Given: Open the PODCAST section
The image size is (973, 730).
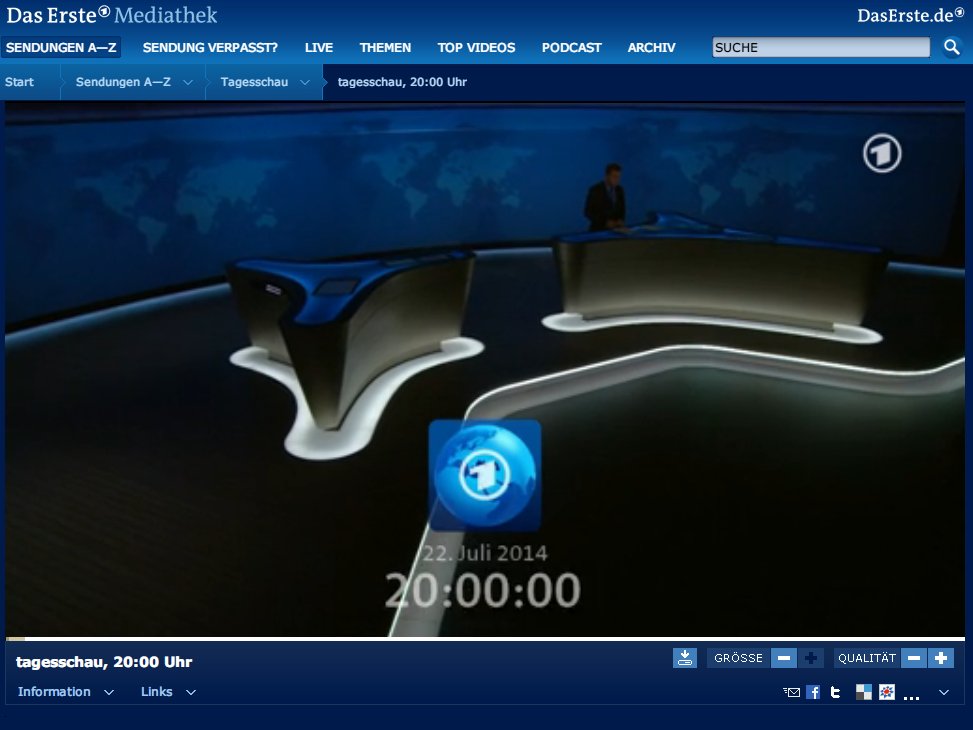Looking at the screenshot, I should coord(572,47).
